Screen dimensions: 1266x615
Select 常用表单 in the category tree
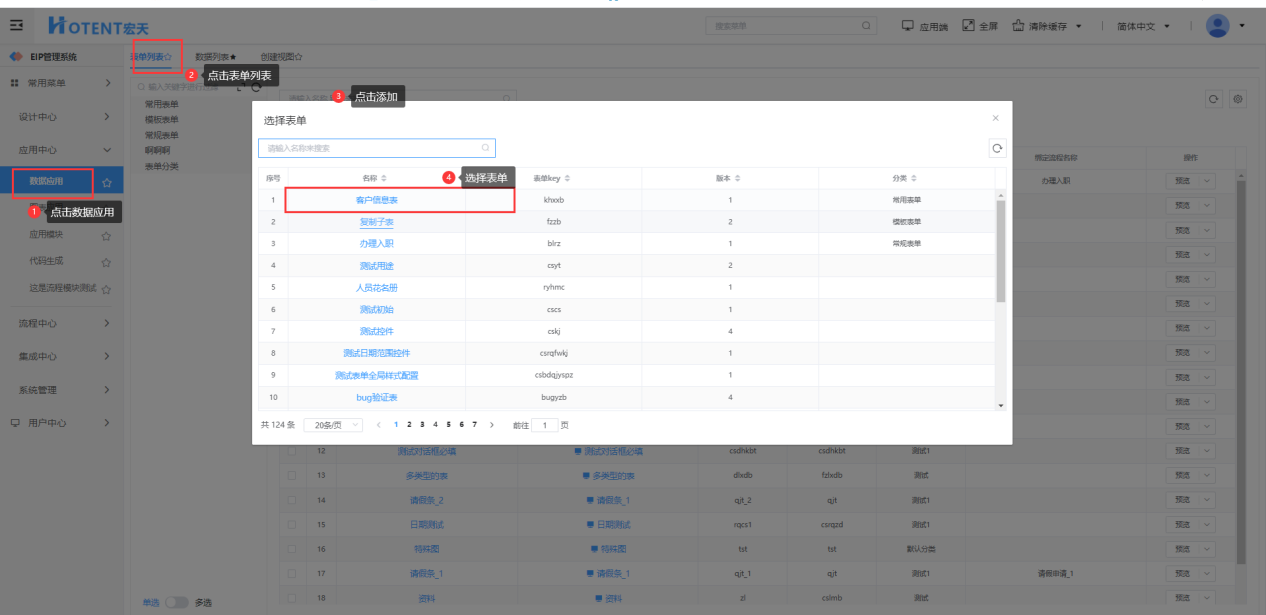(162, 104)
